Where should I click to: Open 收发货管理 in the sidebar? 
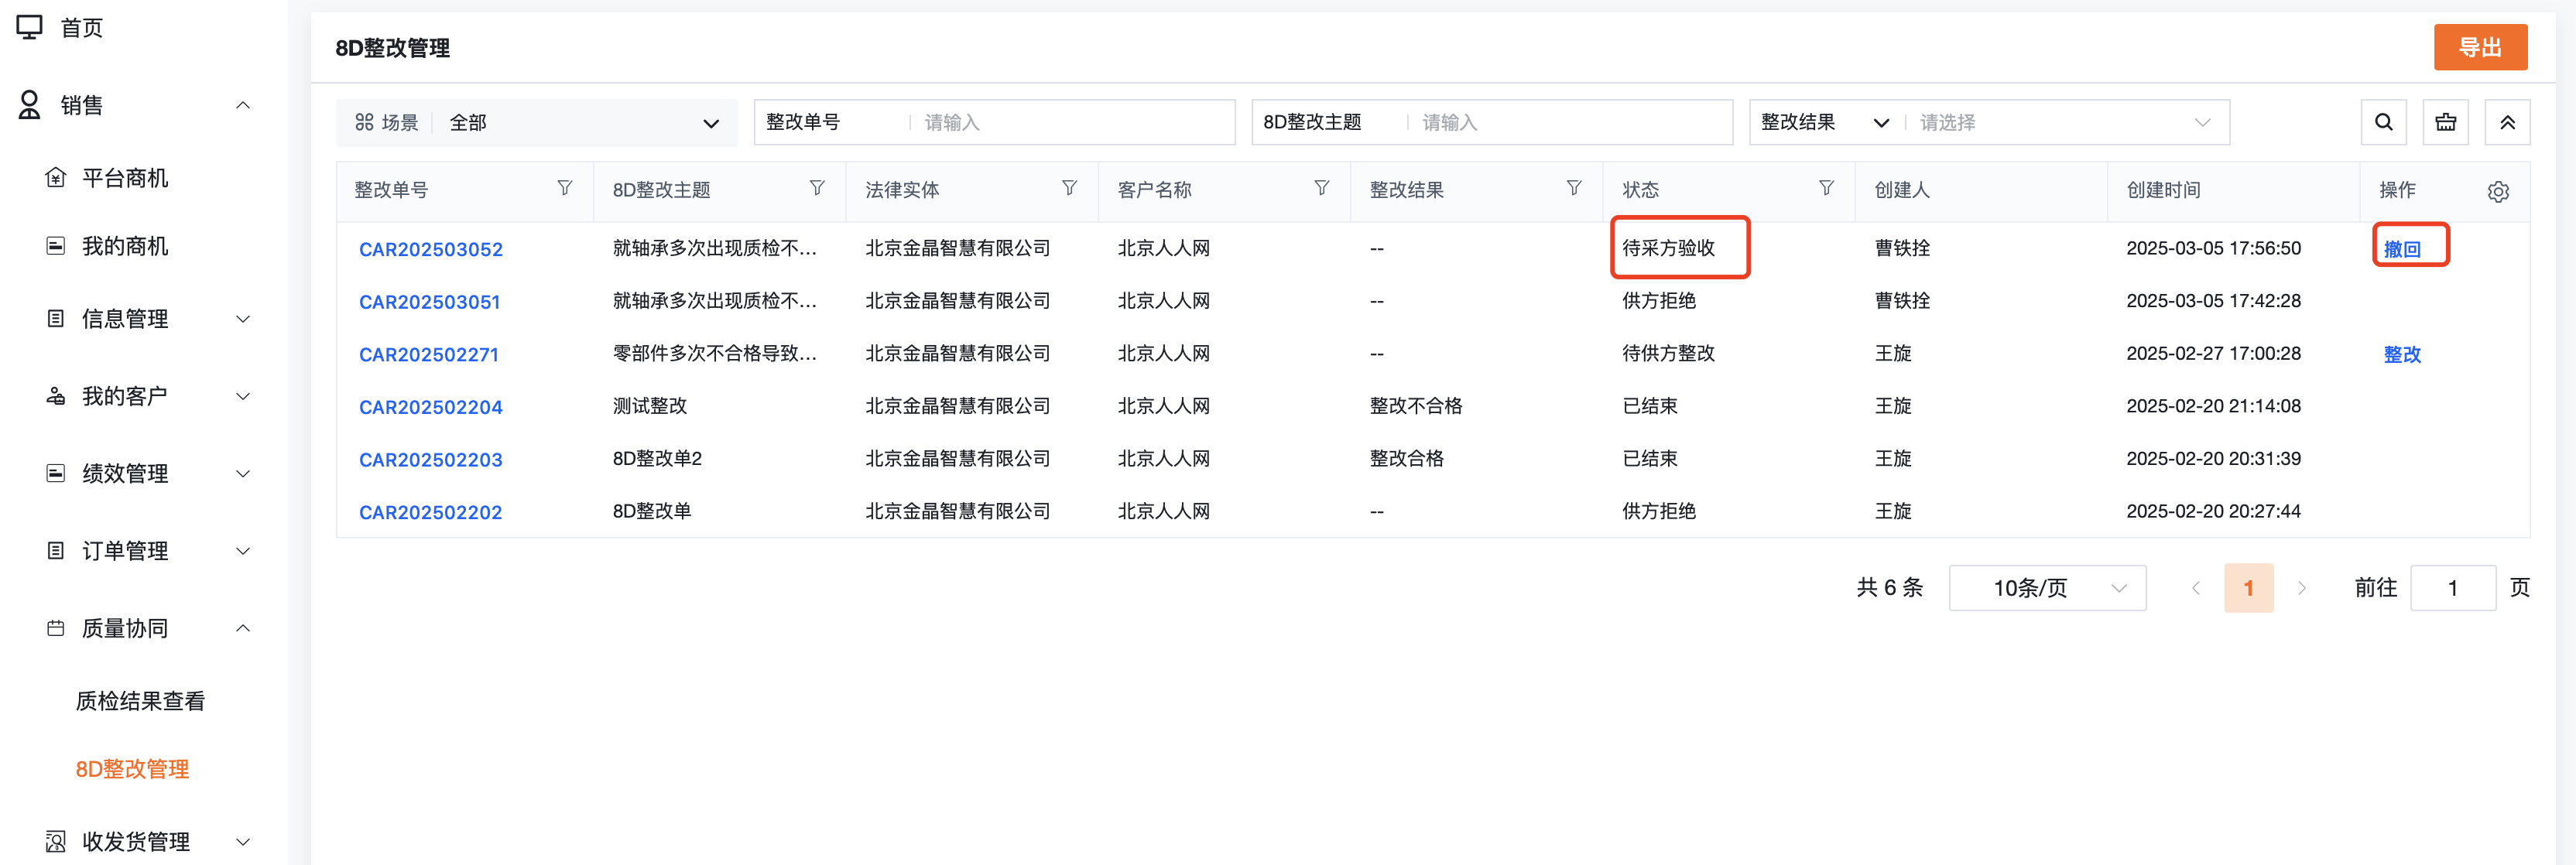tap(136, 841)
